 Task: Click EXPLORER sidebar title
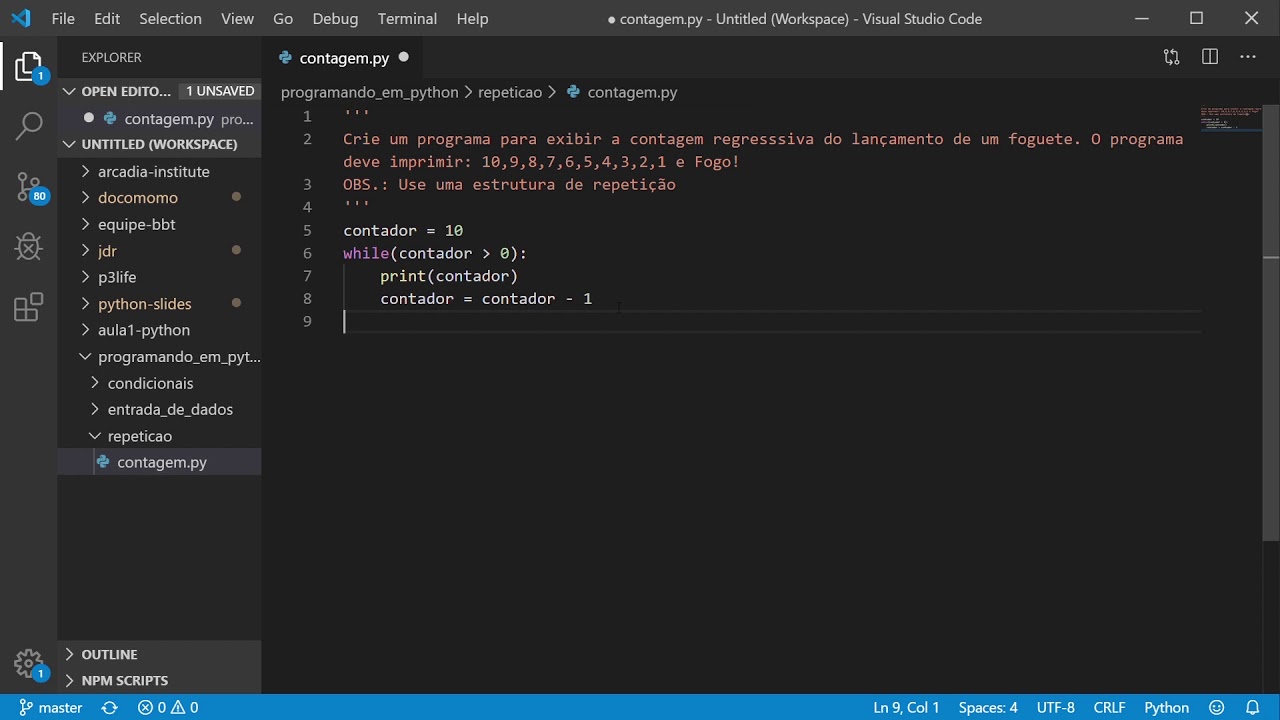(111, 57)
